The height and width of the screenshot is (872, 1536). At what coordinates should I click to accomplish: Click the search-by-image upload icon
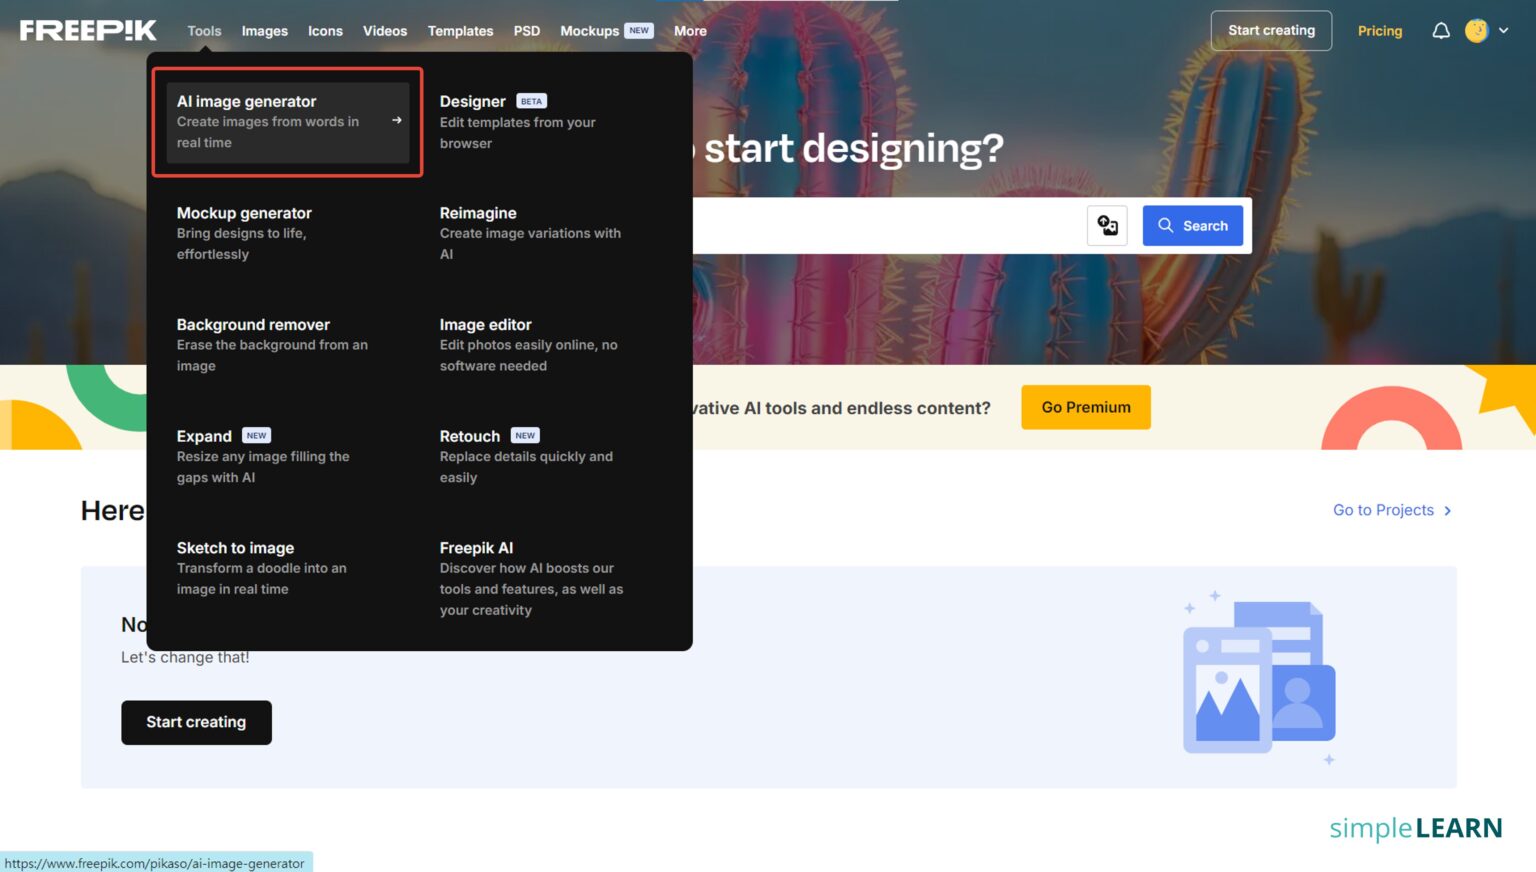click(1107, 225)
